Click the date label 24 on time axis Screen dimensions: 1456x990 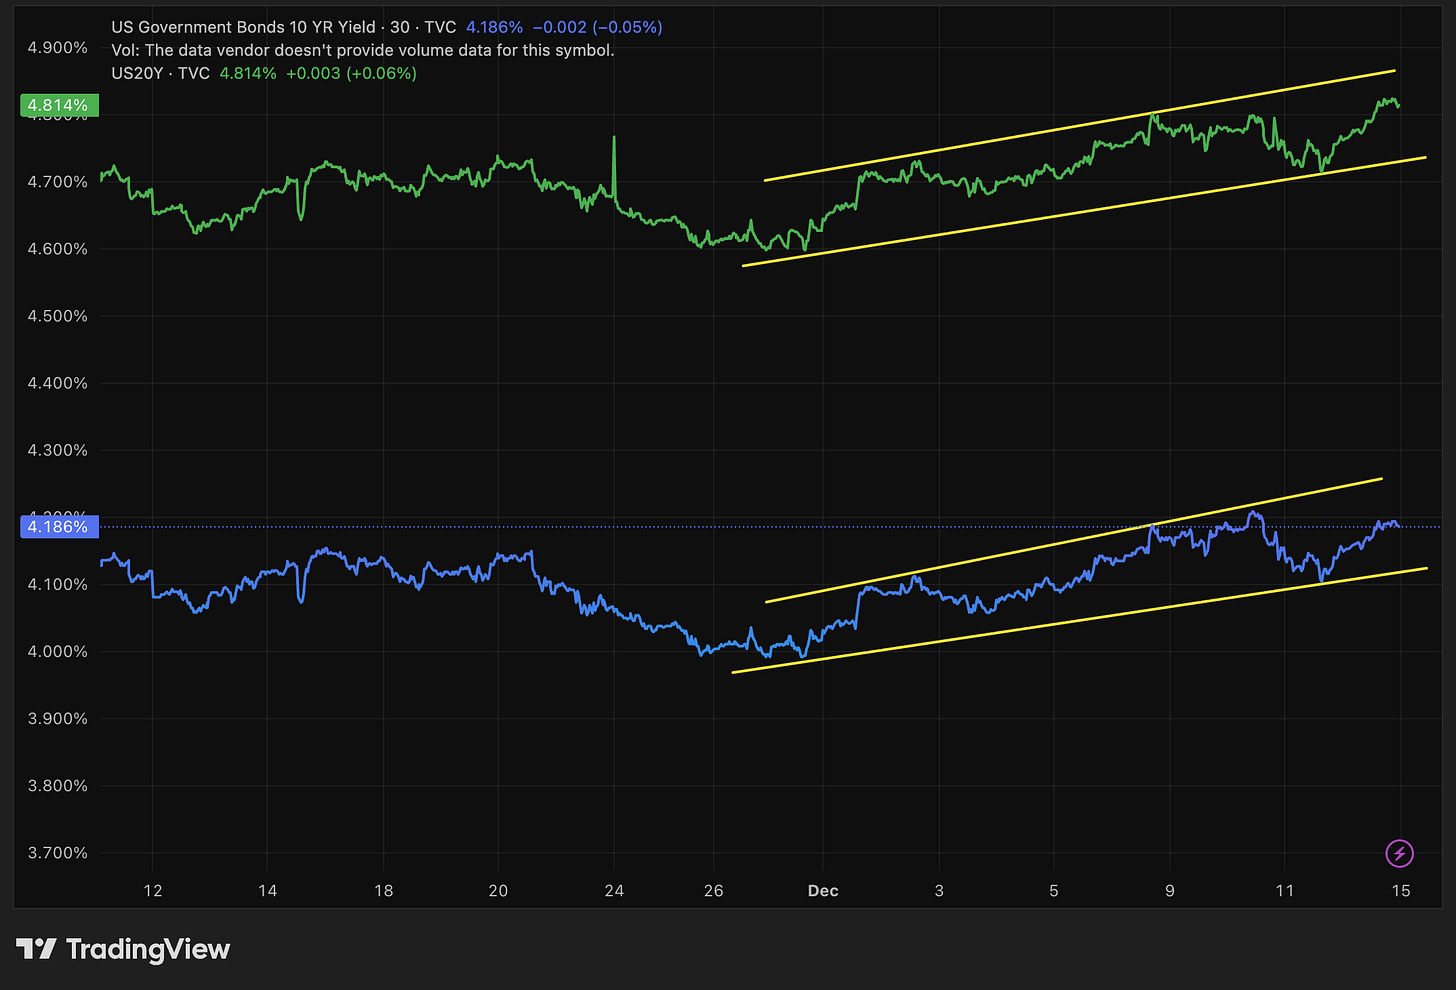(x=614, y=890)
